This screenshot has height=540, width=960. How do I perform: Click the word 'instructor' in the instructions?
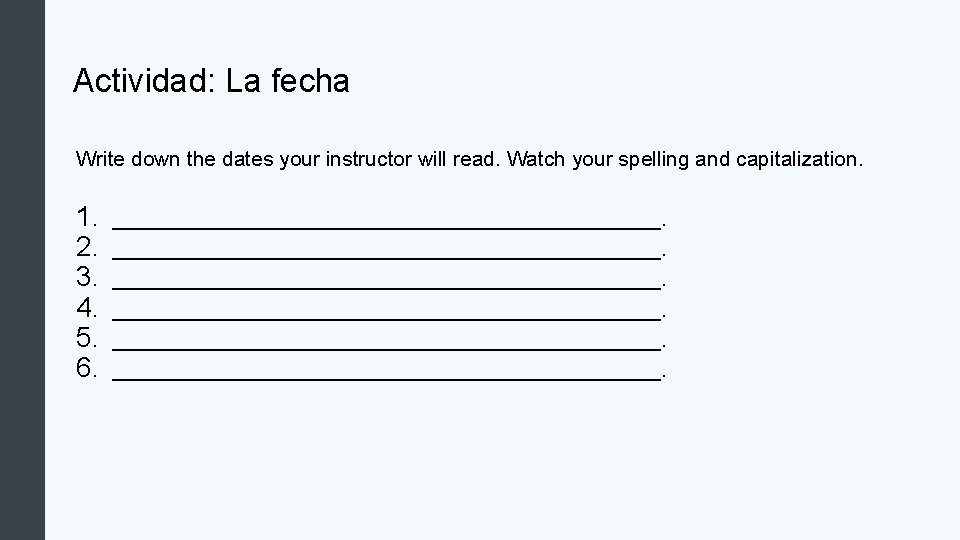pos(369,159)
